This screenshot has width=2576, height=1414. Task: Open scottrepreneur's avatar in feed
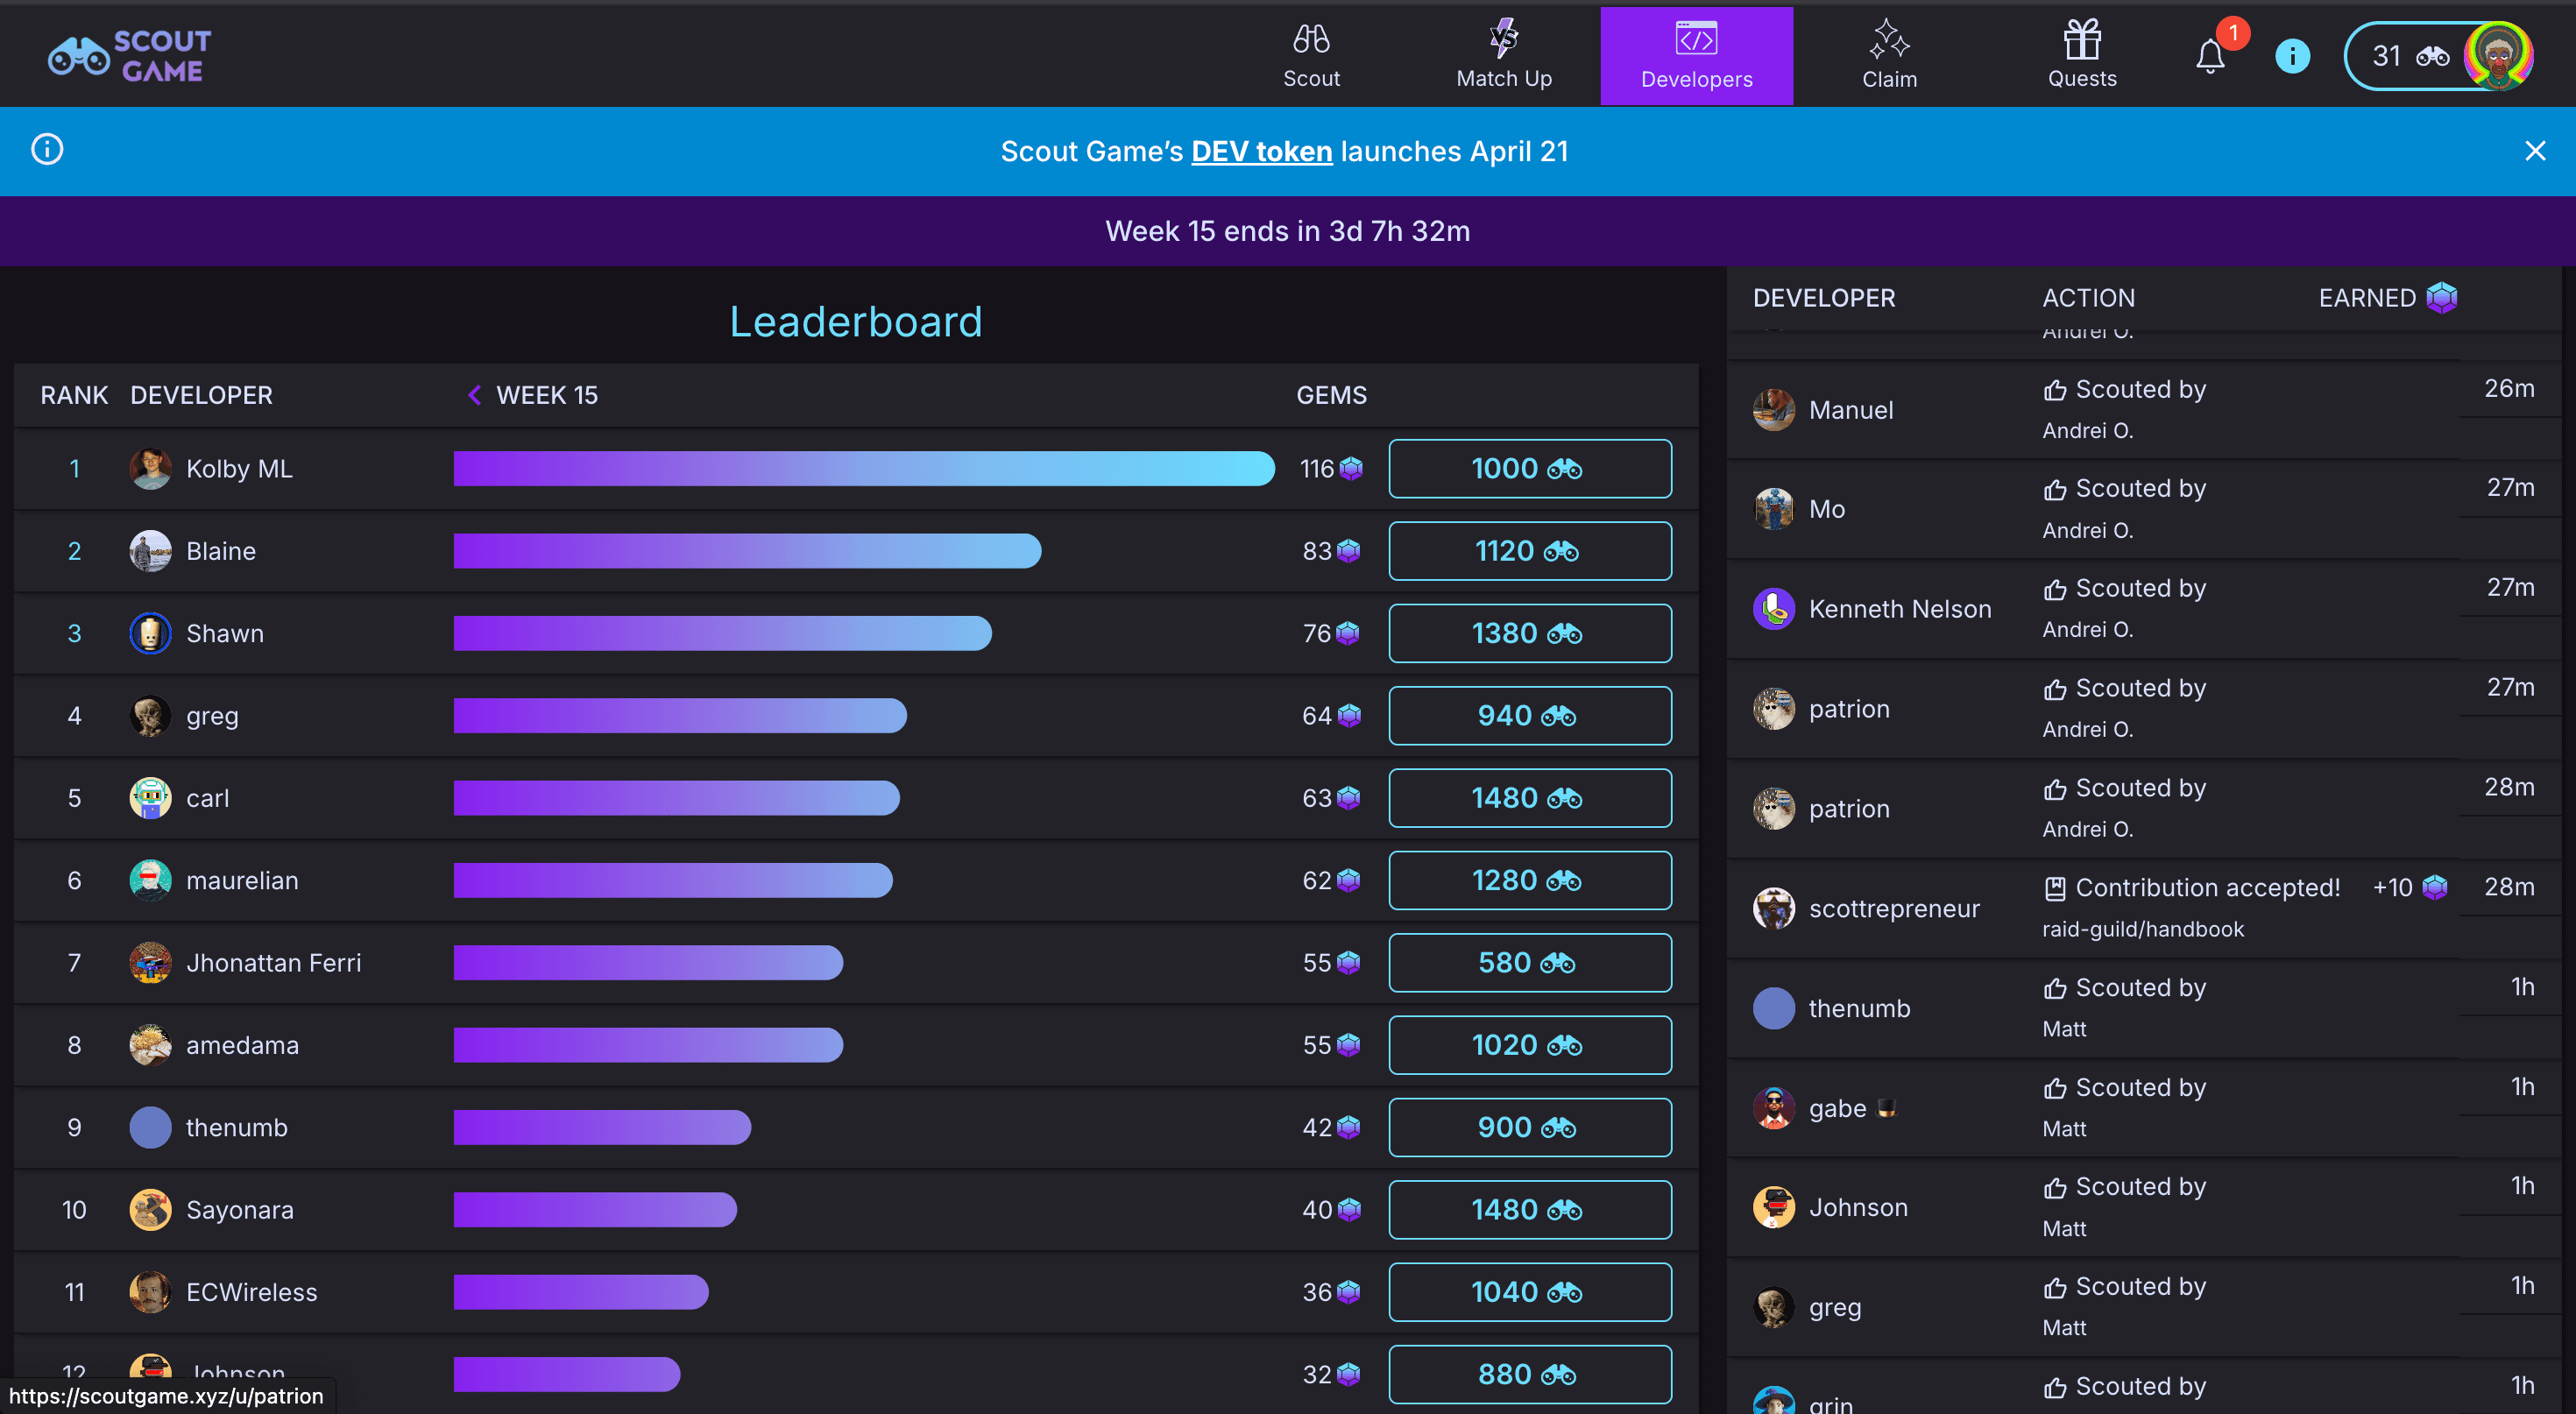(x=1773, y=908)
